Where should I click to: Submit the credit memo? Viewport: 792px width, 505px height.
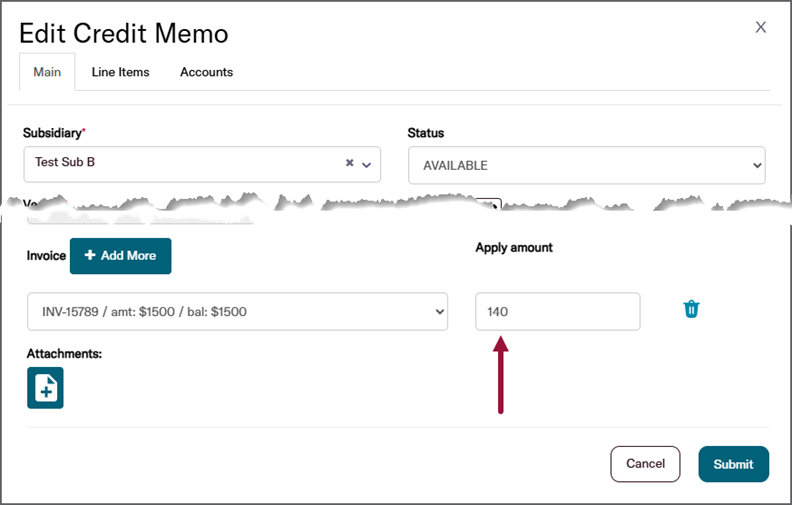click(x=733, y=464)
